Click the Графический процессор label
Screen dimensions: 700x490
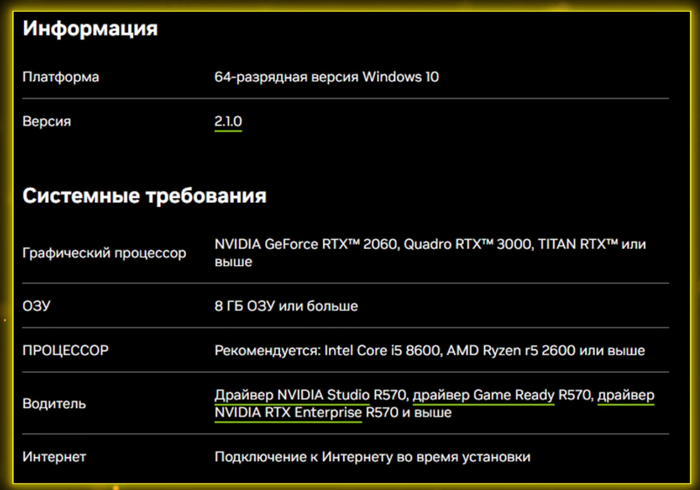click(104, 253)
